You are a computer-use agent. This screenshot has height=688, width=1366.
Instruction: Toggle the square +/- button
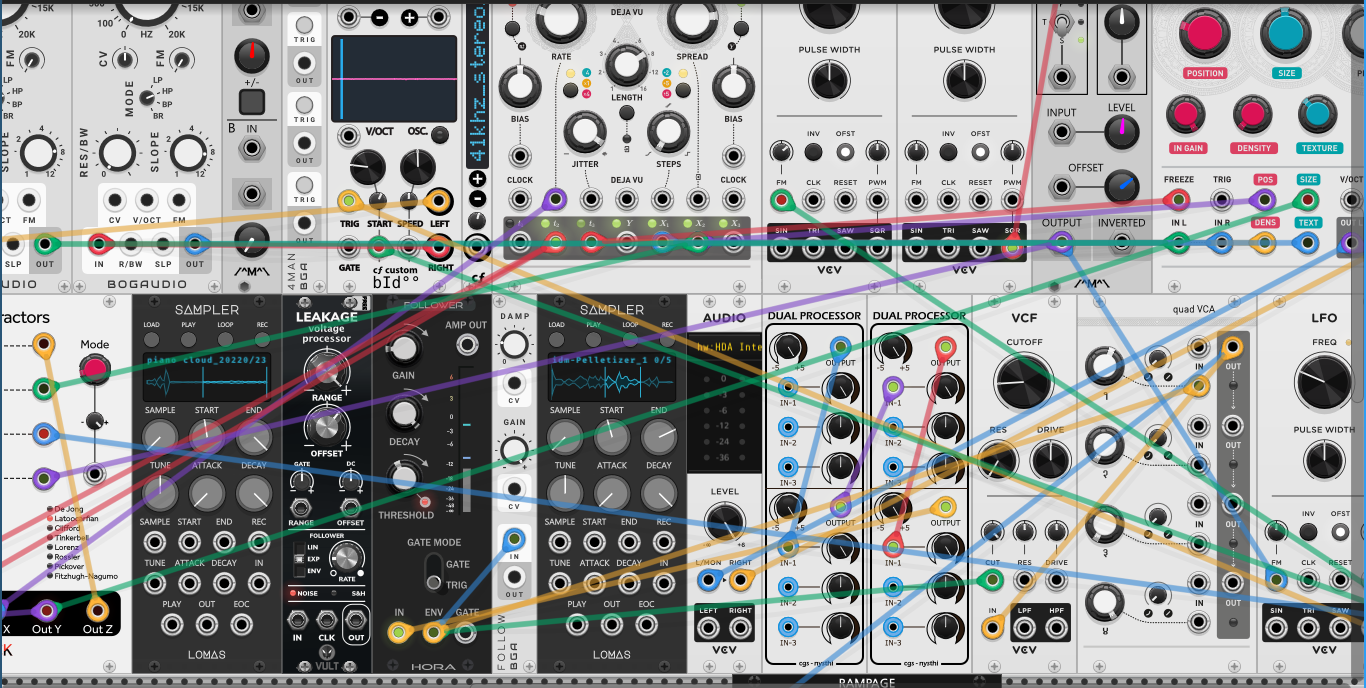click(251, 101)
